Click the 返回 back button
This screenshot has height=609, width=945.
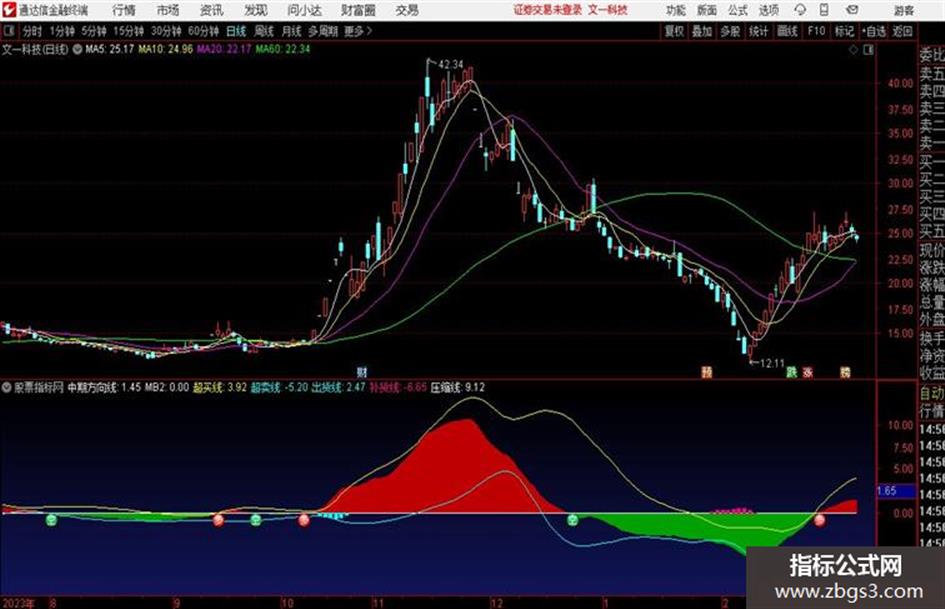[x=902, y=31]
